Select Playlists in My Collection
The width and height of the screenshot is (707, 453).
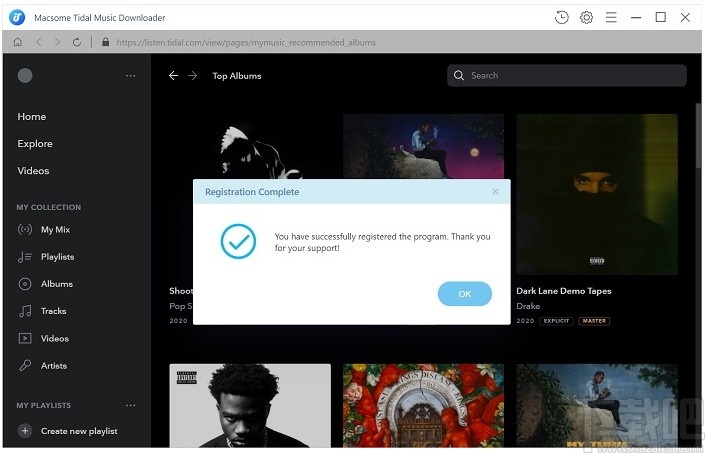57,257
